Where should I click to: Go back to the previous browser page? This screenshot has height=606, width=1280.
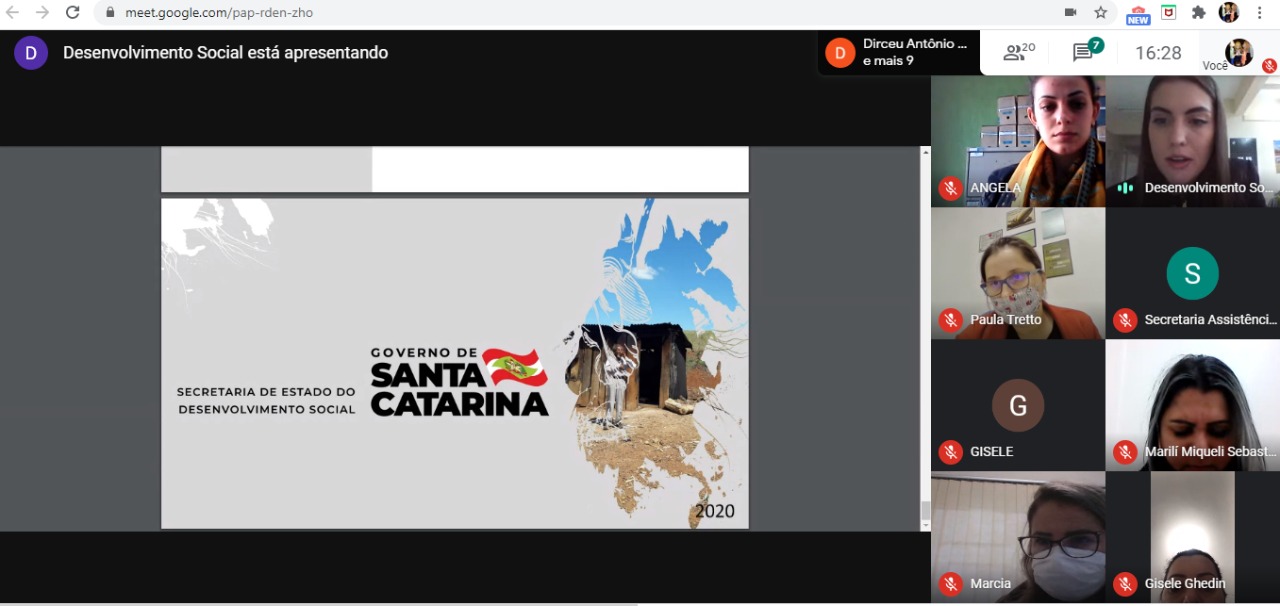pyautogui.click(x=13, y=12)
